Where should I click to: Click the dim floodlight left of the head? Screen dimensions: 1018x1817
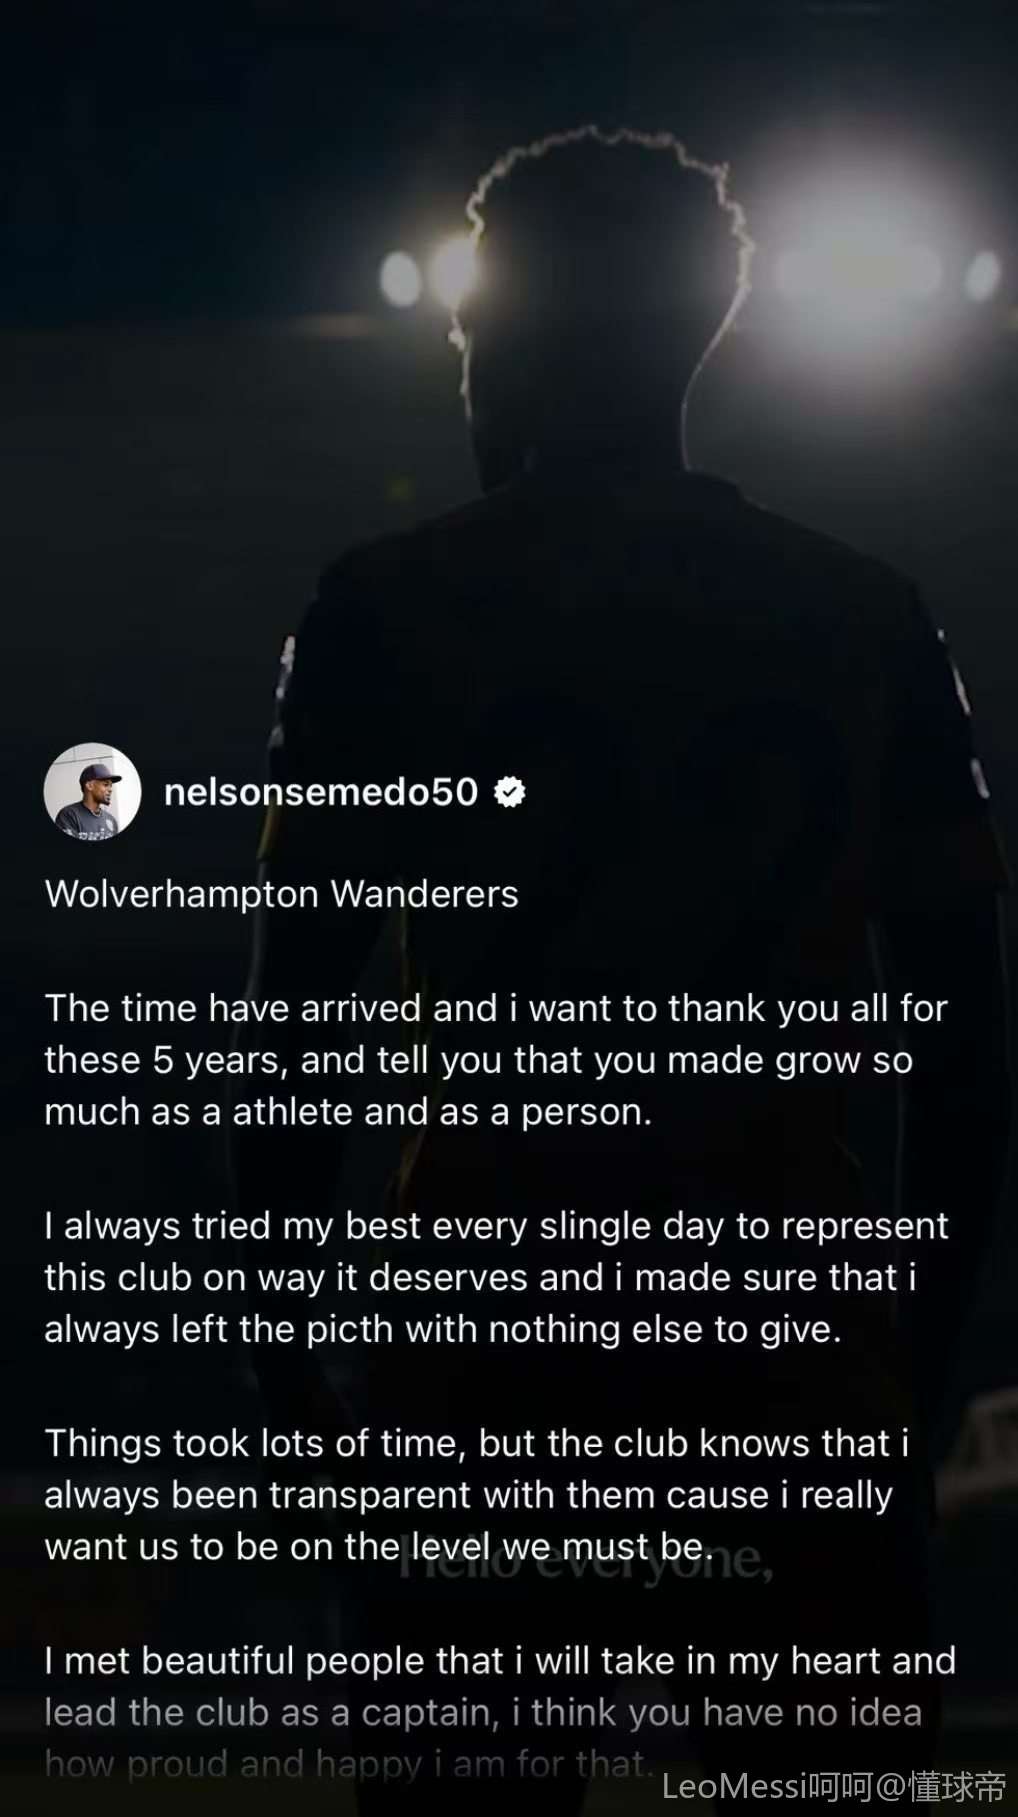(x=402, y=277)
